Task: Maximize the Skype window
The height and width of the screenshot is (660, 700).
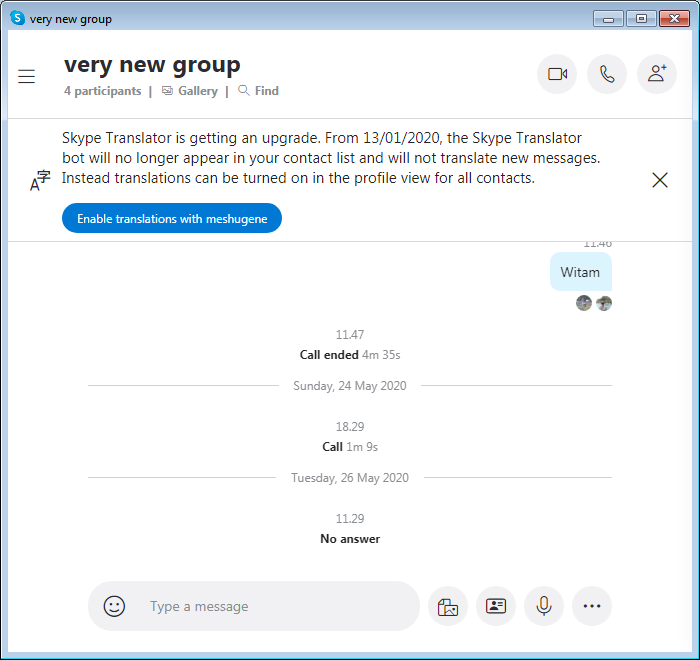Action: click(x=641, y=19)
